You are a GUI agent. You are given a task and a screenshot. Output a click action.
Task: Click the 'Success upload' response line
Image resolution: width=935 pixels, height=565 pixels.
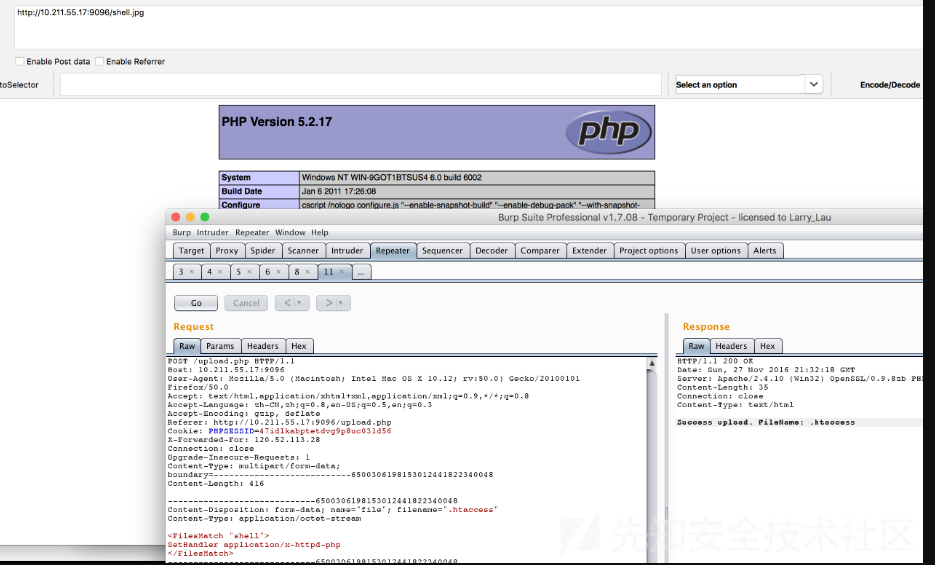[766, 423]
